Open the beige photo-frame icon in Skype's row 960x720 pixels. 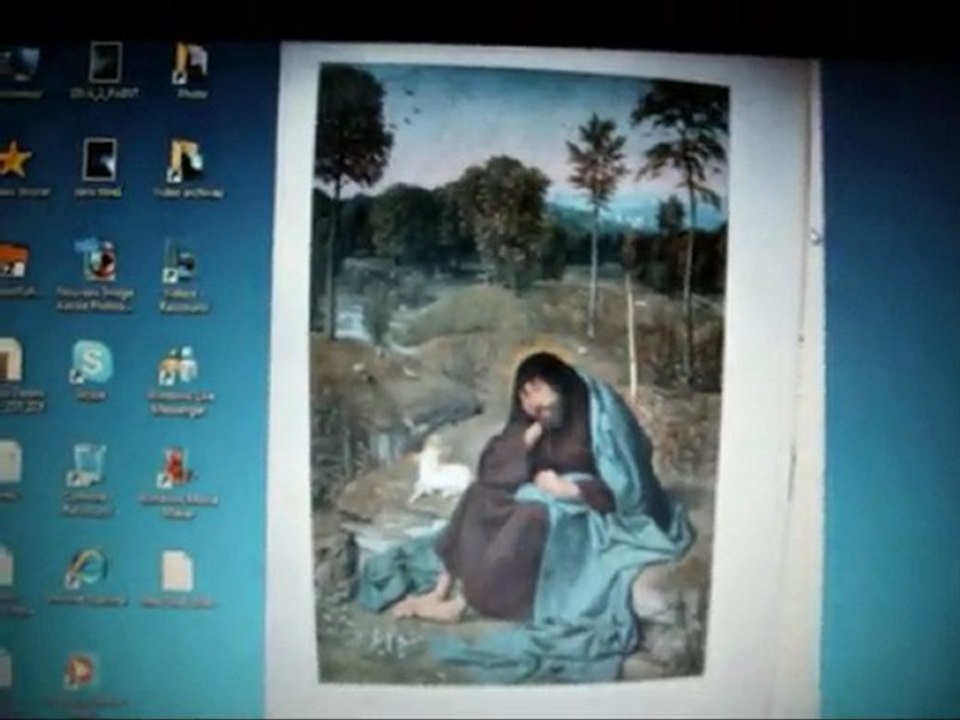tap(10, 359)
